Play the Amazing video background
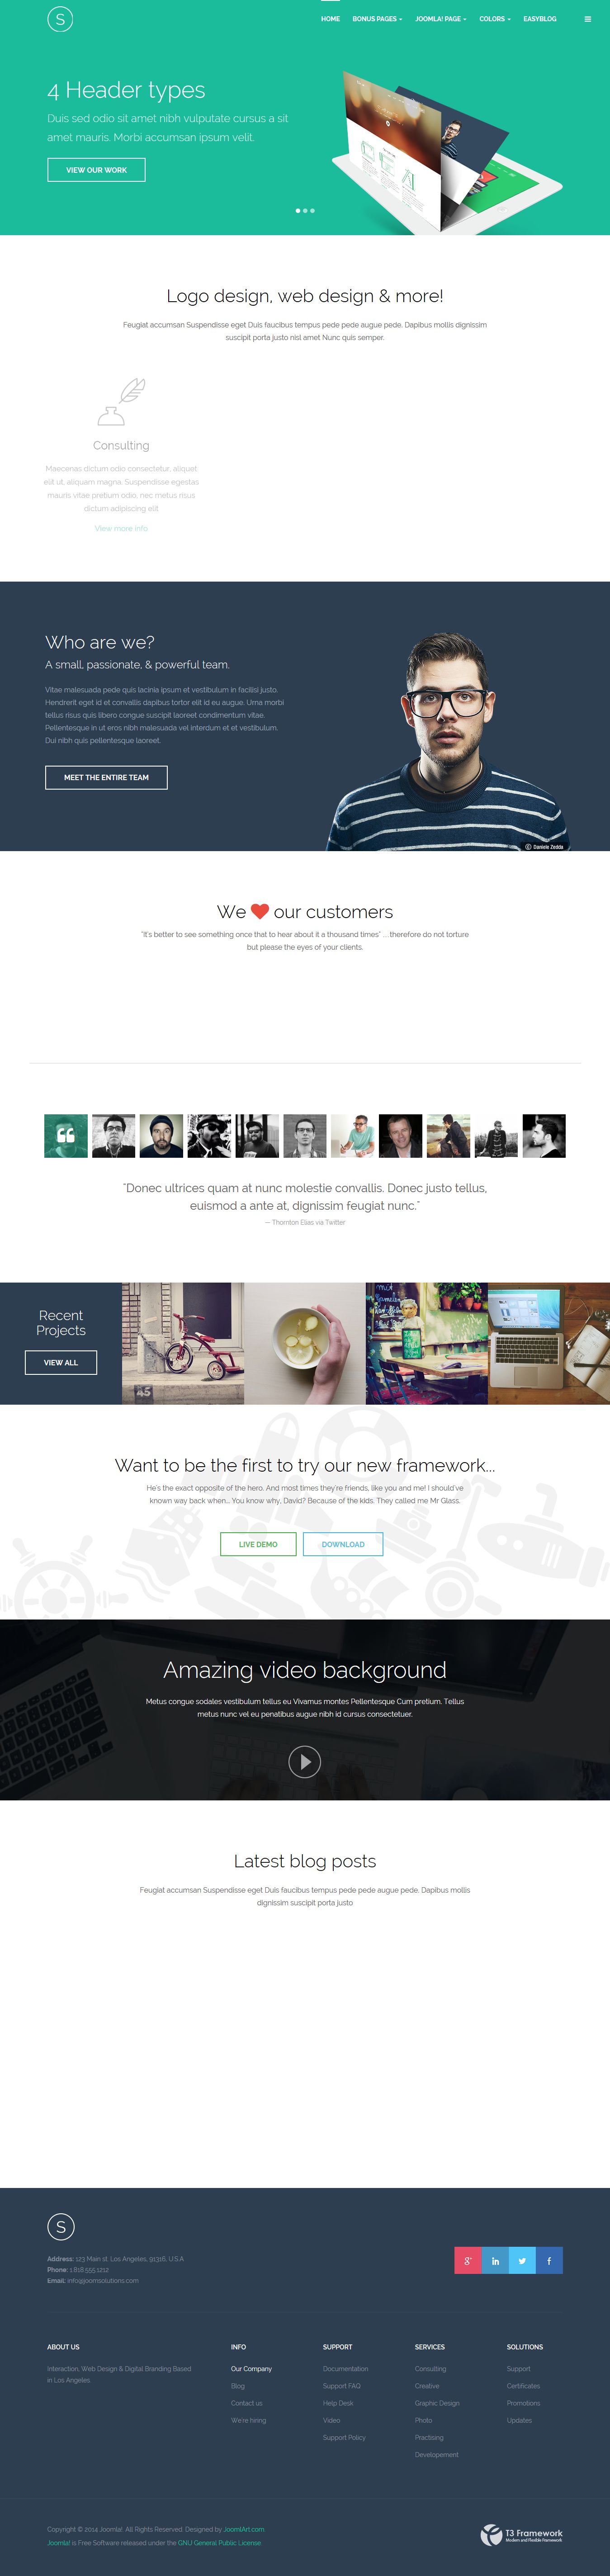The height and width of the screenshot is (2576, 610). click(305, 1761)
